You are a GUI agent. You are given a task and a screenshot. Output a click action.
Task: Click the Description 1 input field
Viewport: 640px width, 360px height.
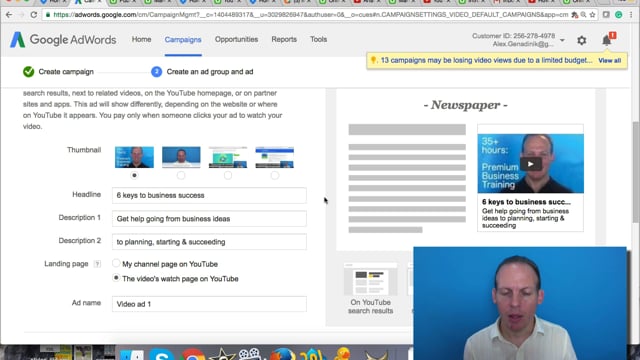click(x=209, y=219)
